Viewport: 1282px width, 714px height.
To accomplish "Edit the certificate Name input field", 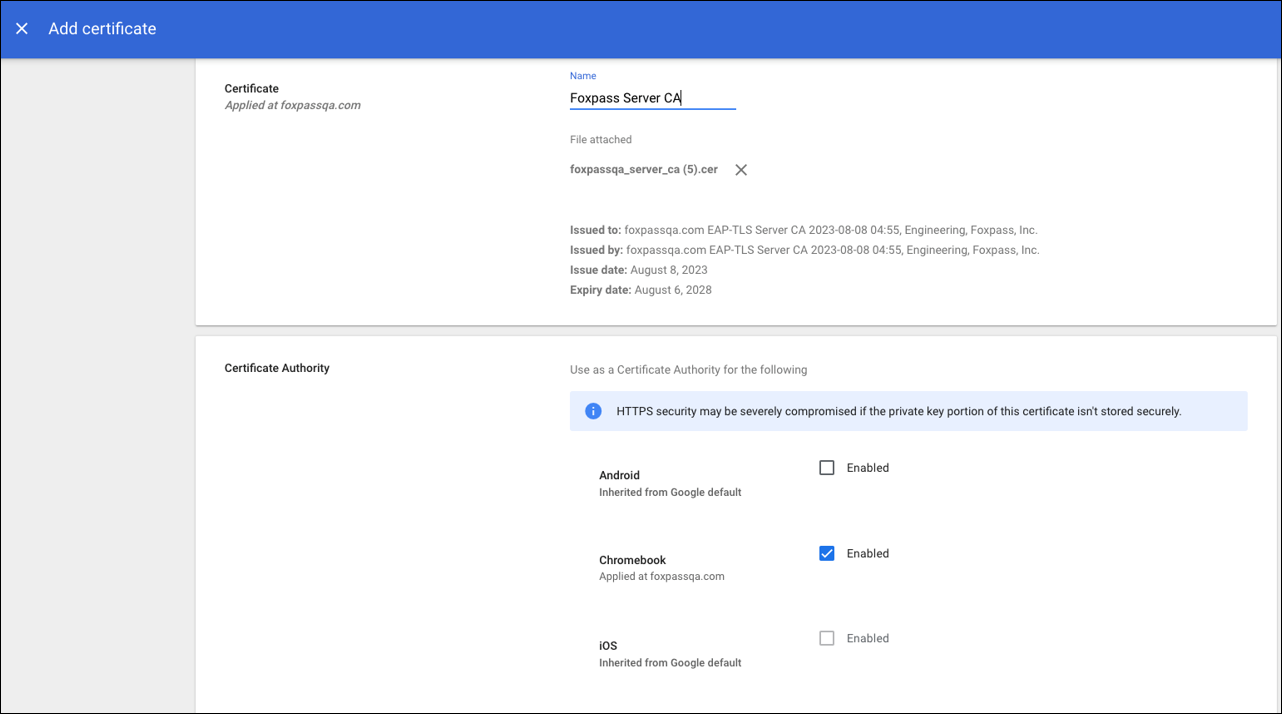I will point(653,98).
